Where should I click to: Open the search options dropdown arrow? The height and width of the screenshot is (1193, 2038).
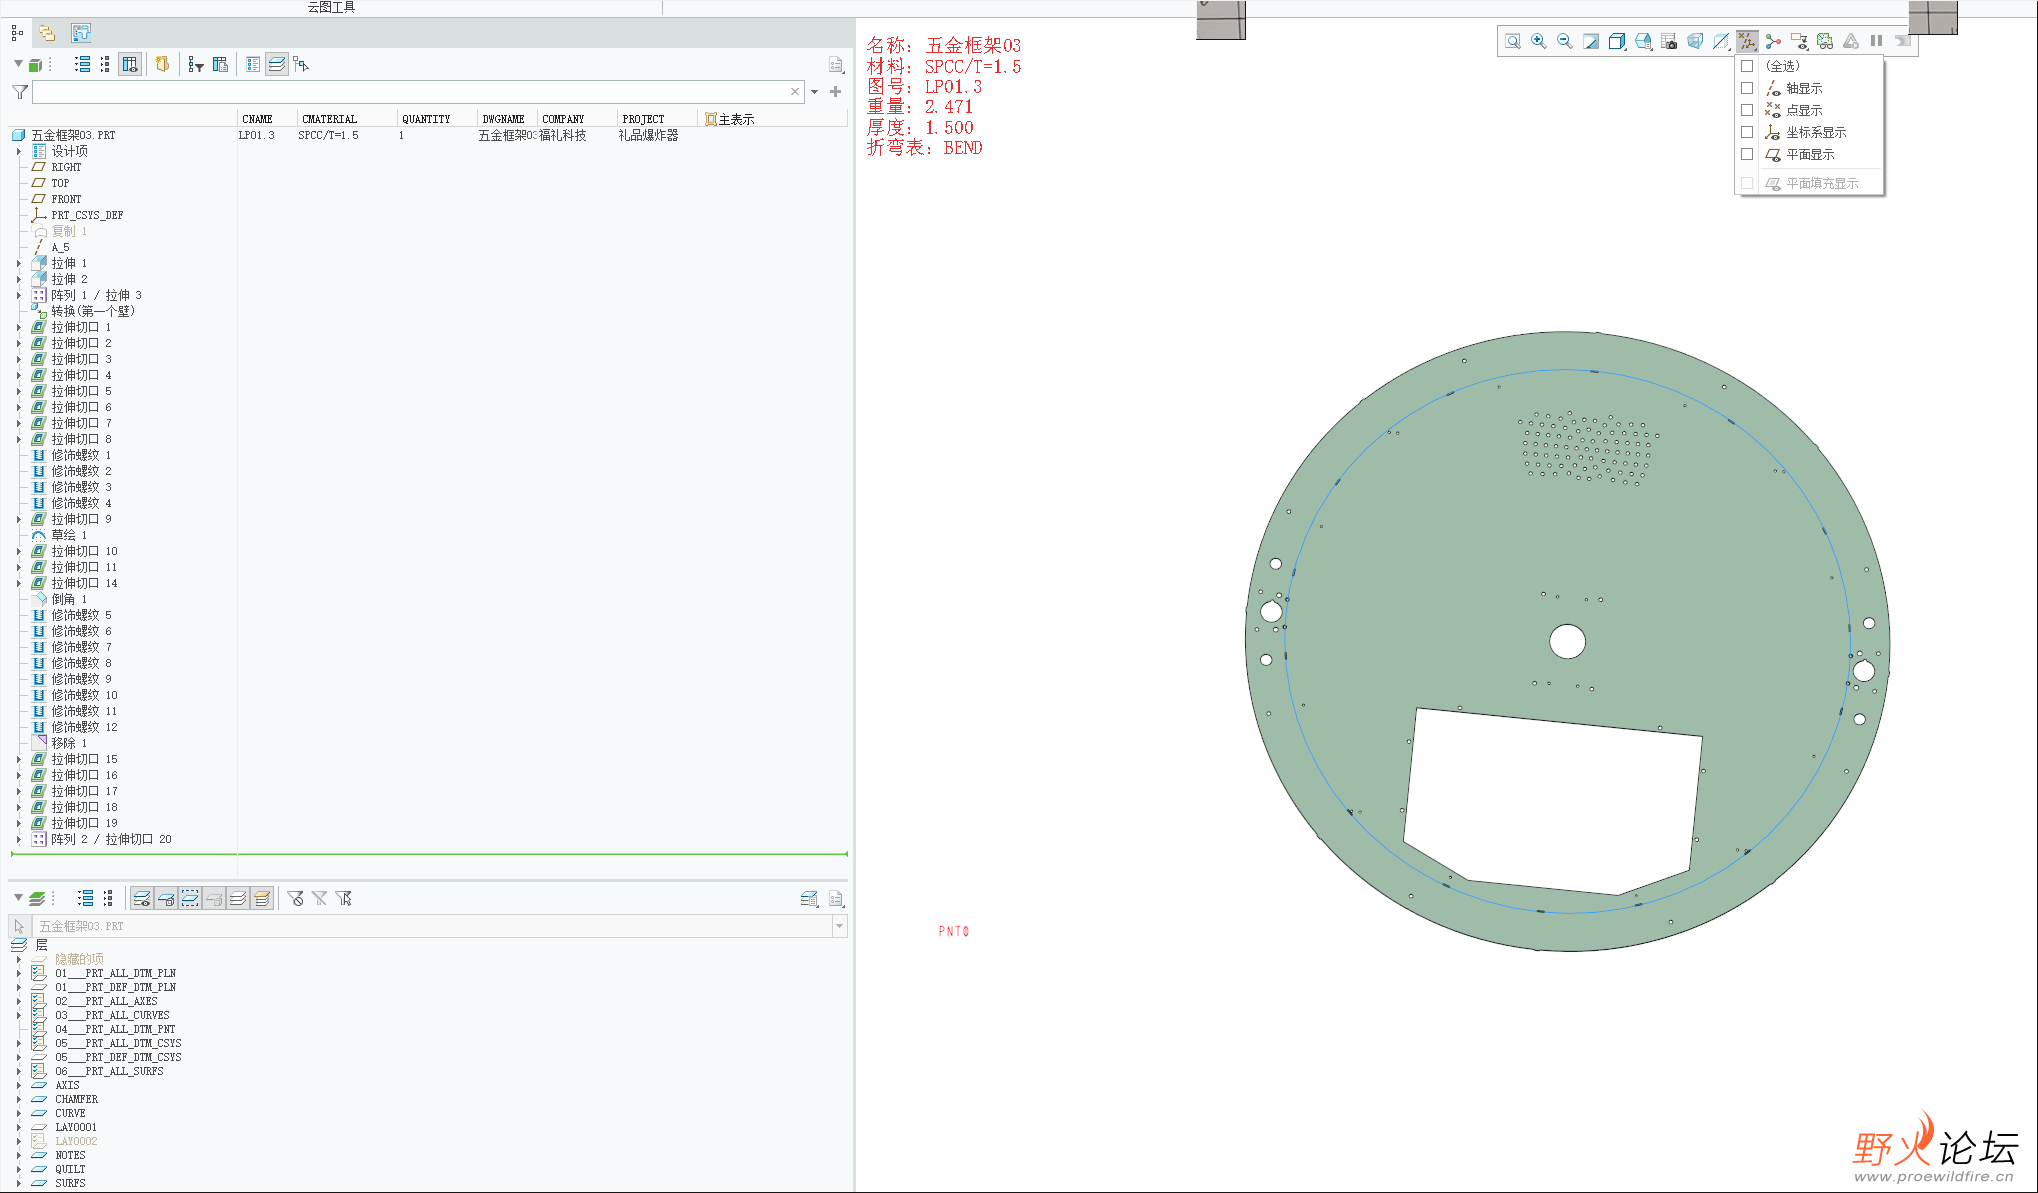(x=814, y=92)
